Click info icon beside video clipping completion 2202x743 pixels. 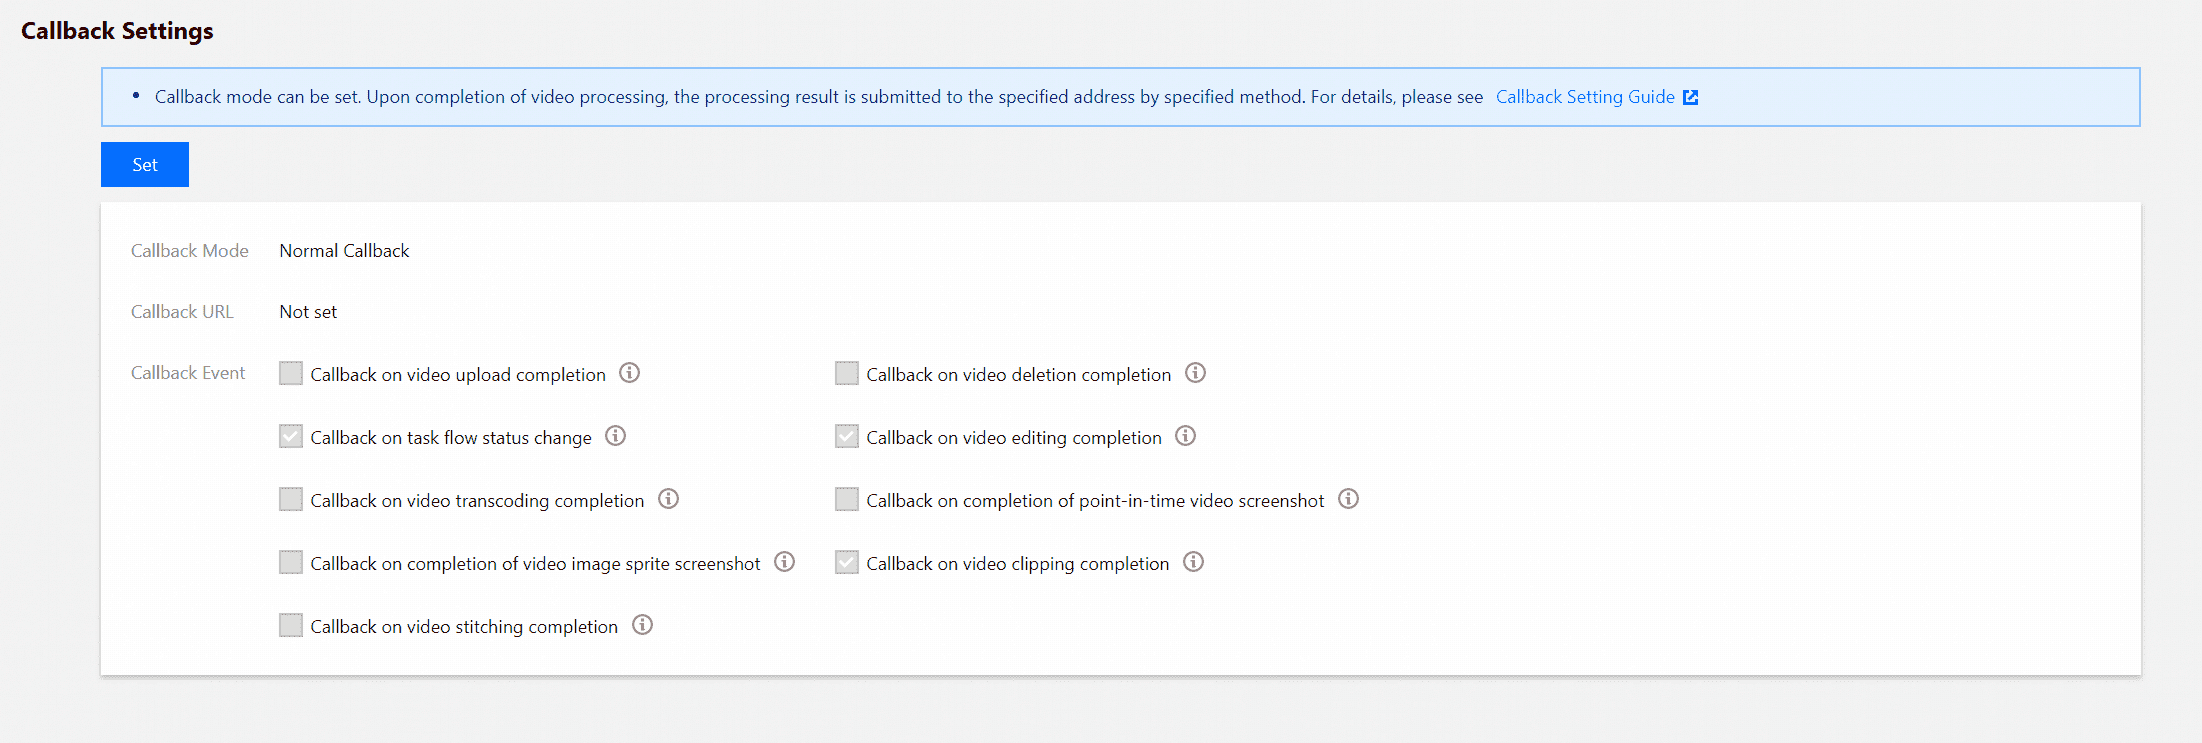(1193, 562)
